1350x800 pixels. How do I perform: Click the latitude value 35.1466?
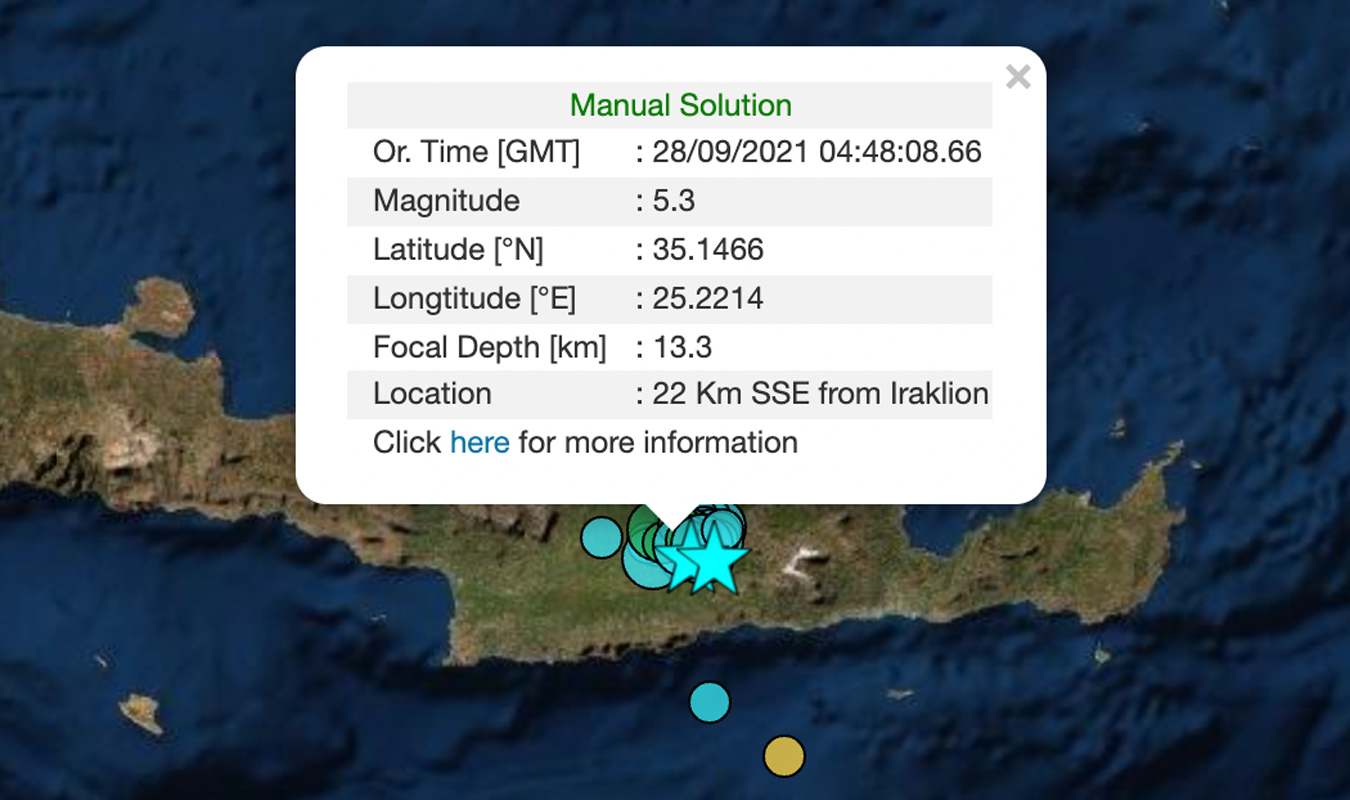(707, 249)
